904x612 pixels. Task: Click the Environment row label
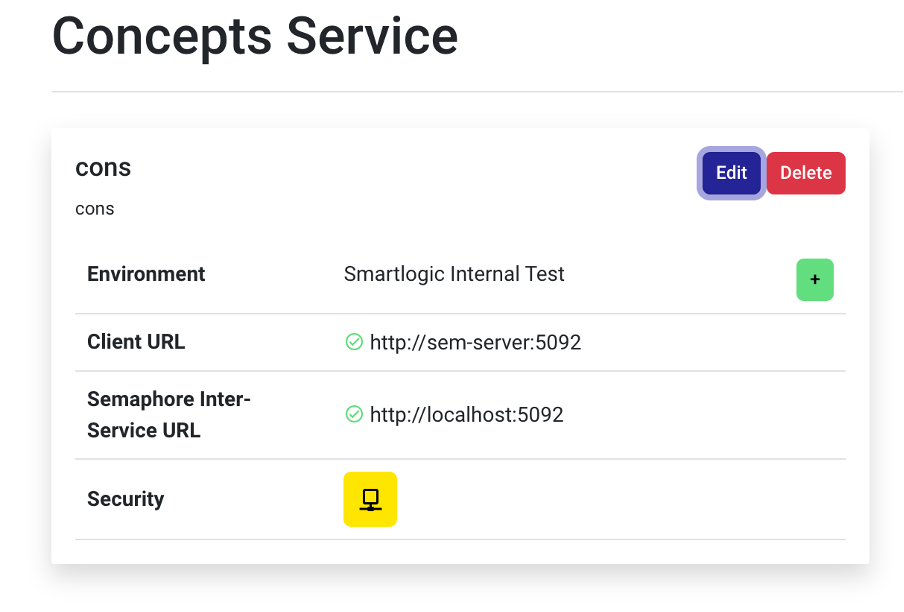146,274
